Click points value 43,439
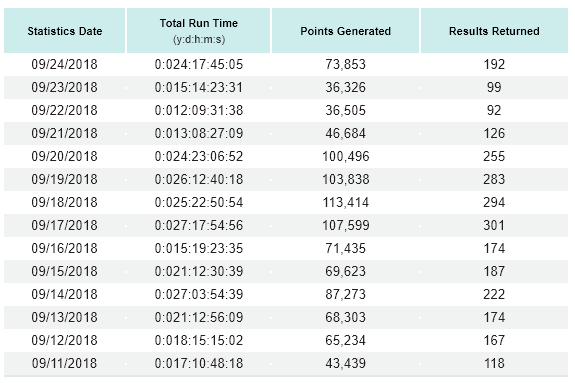 coord(345,364)
